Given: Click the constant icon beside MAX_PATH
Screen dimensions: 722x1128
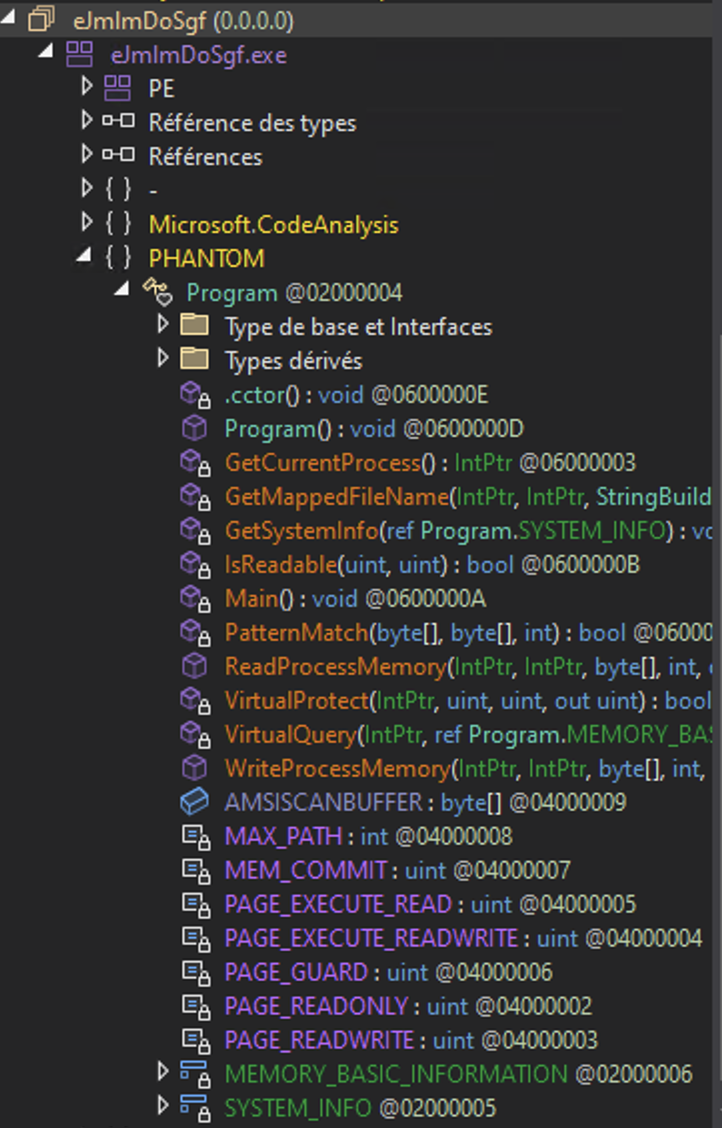Looking at the screenshot, I should tap(194, 836).
